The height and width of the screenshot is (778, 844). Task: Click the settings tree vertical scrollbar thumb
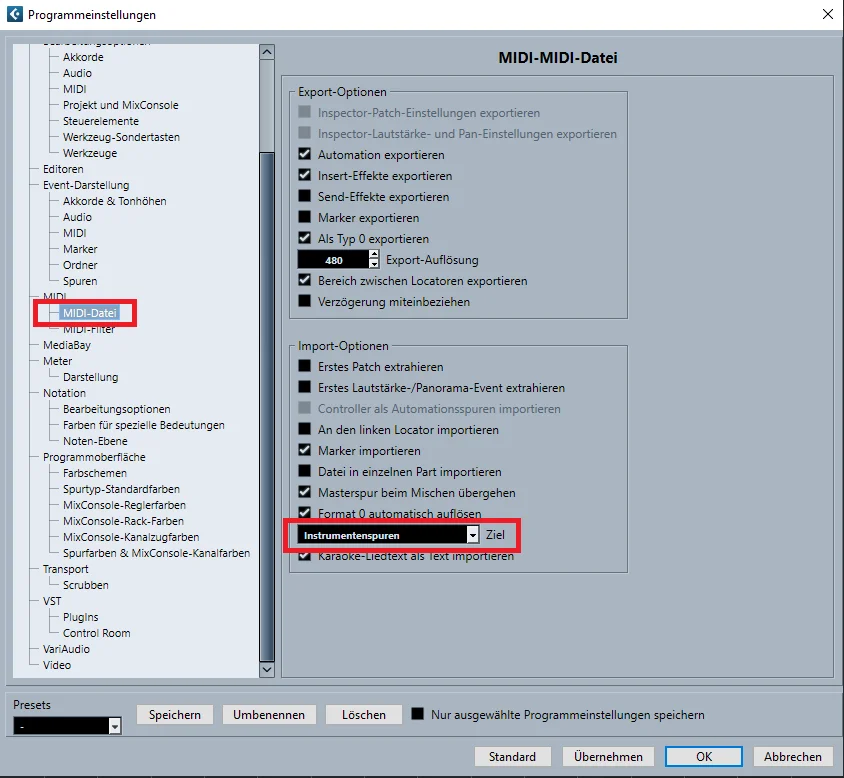pyautogui.click(x=267, y=406)
